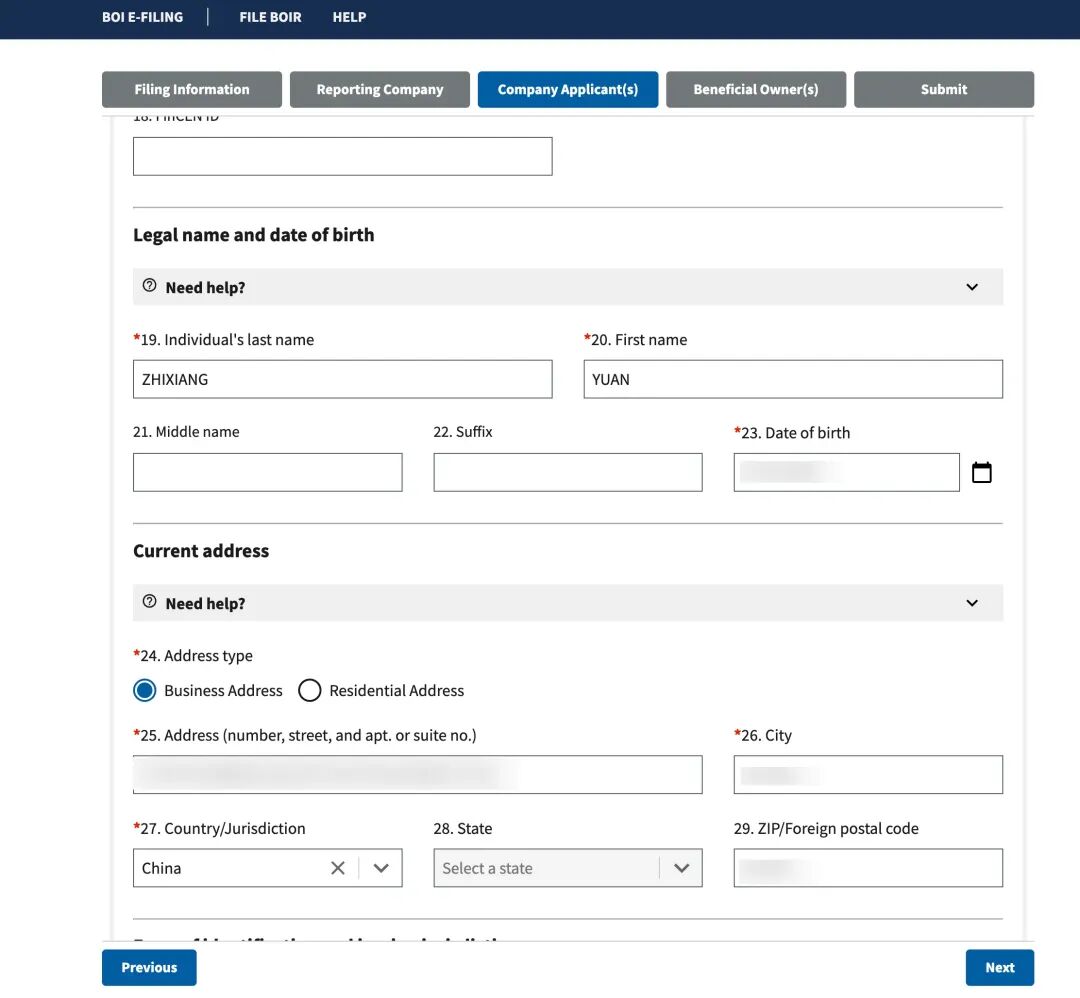Click help icon in Current address section
This screenshot has width=1080, height=998.
point(150,602)
